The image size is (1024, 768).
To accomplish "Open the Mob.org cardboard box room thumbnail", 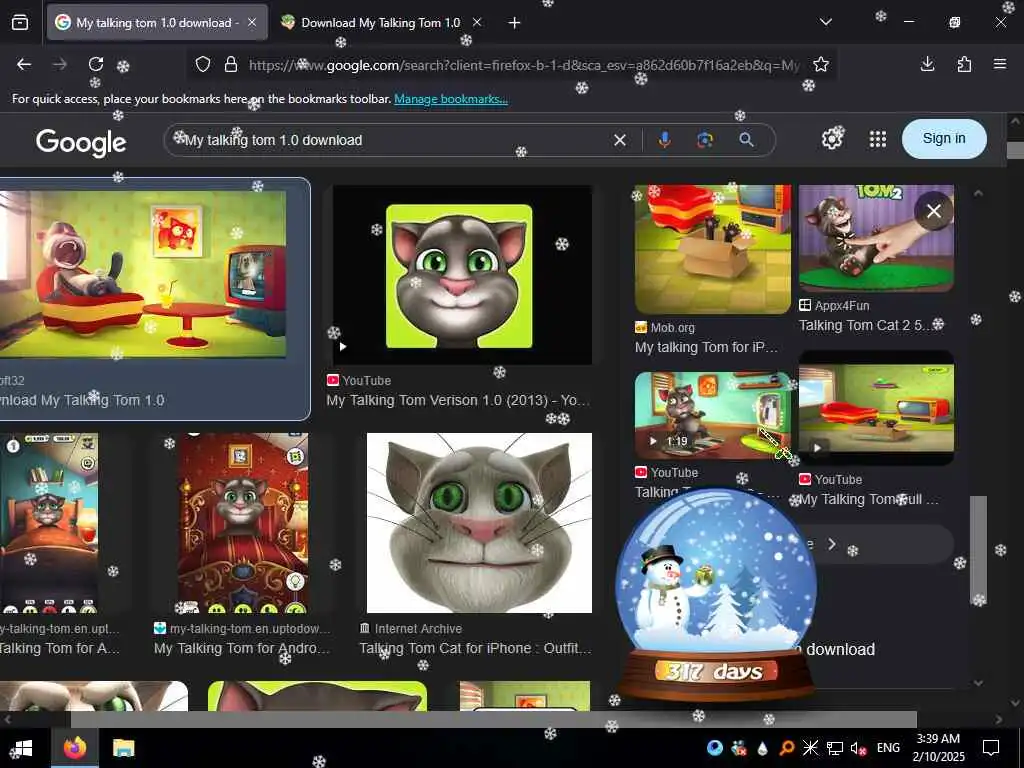I will click(x=712, y=249).
